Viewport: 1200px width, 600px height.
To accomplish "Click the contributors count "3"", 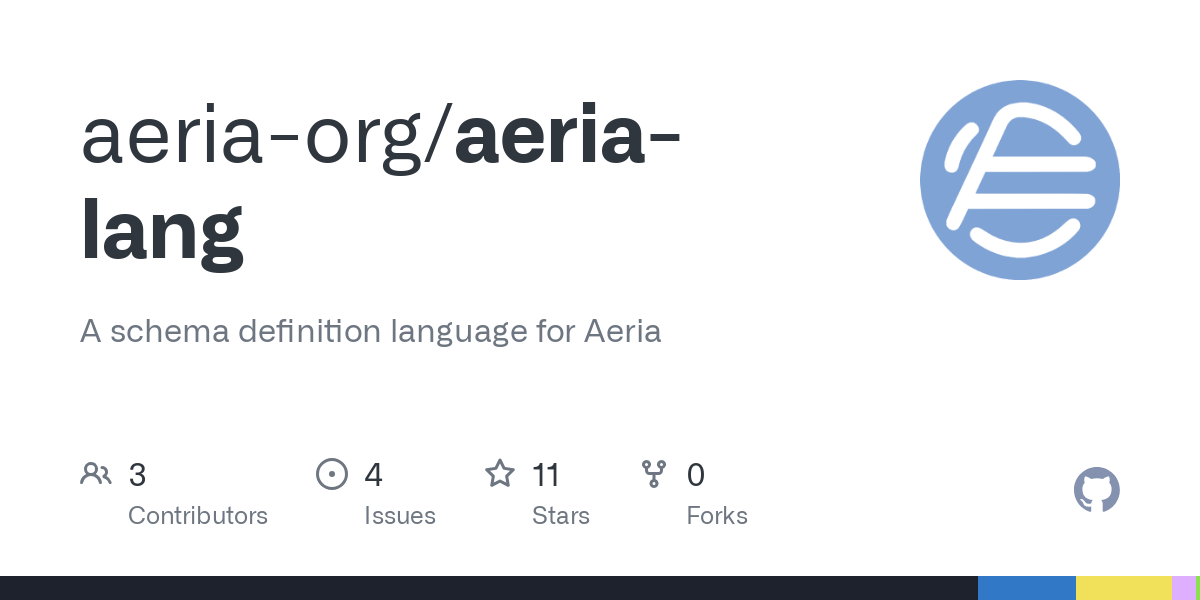I will pos(138,475).
